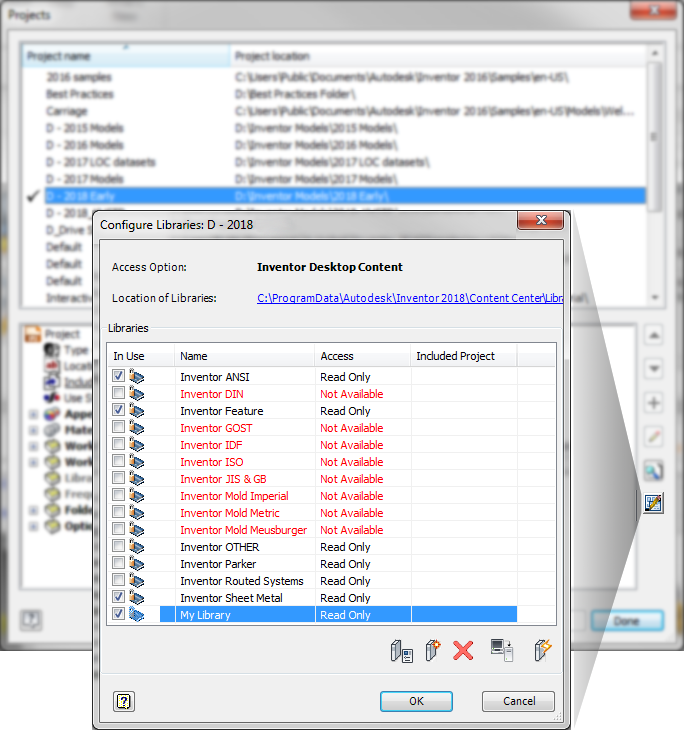
Task: Click the Update Tool lightning-bolt library icon
Action: pyautogui.click(x=542, y=650)
